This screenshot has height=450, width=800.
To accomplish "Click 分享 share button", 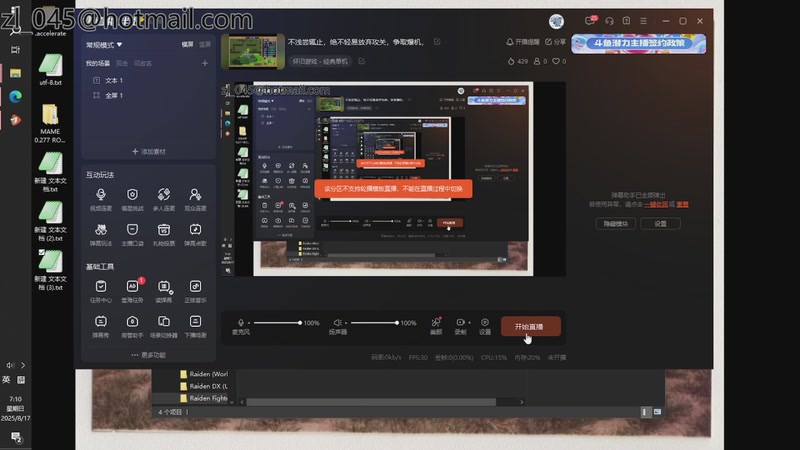I will coord(555,42).
